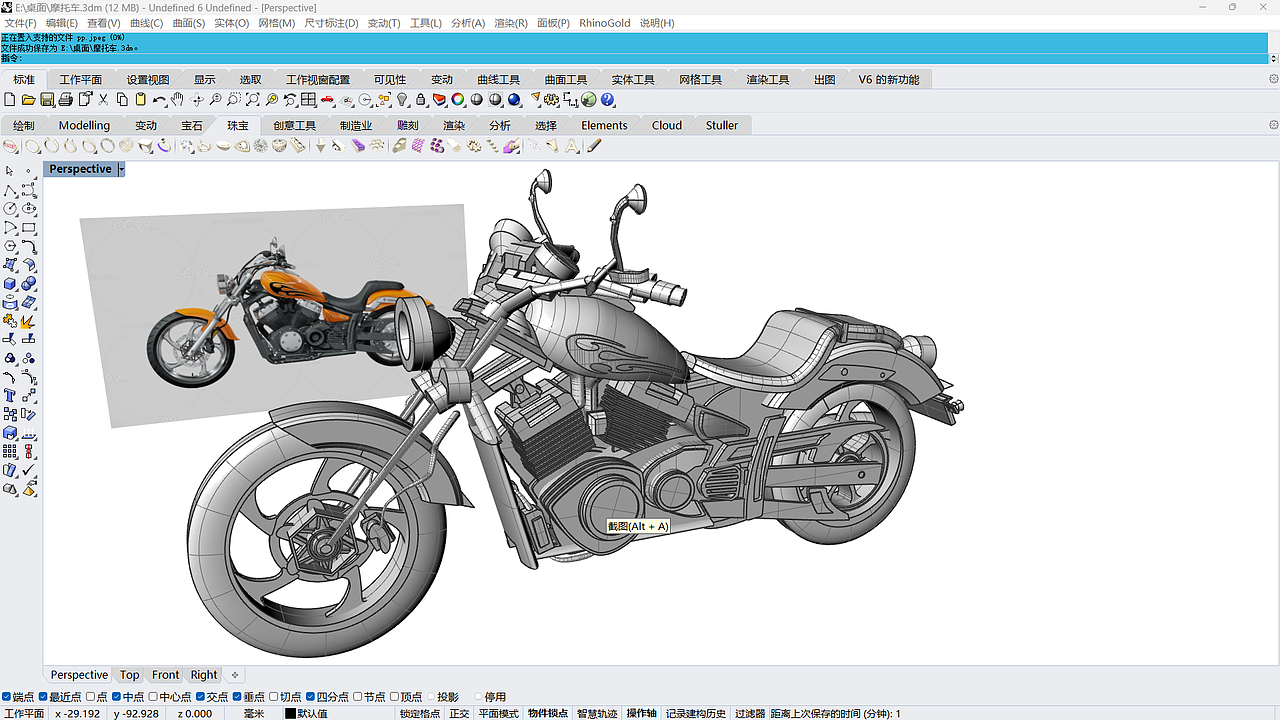The height and width of the screenshot is (720, 1280).
Task: Select the Zoom Extents icon
Action: point(253,100)
